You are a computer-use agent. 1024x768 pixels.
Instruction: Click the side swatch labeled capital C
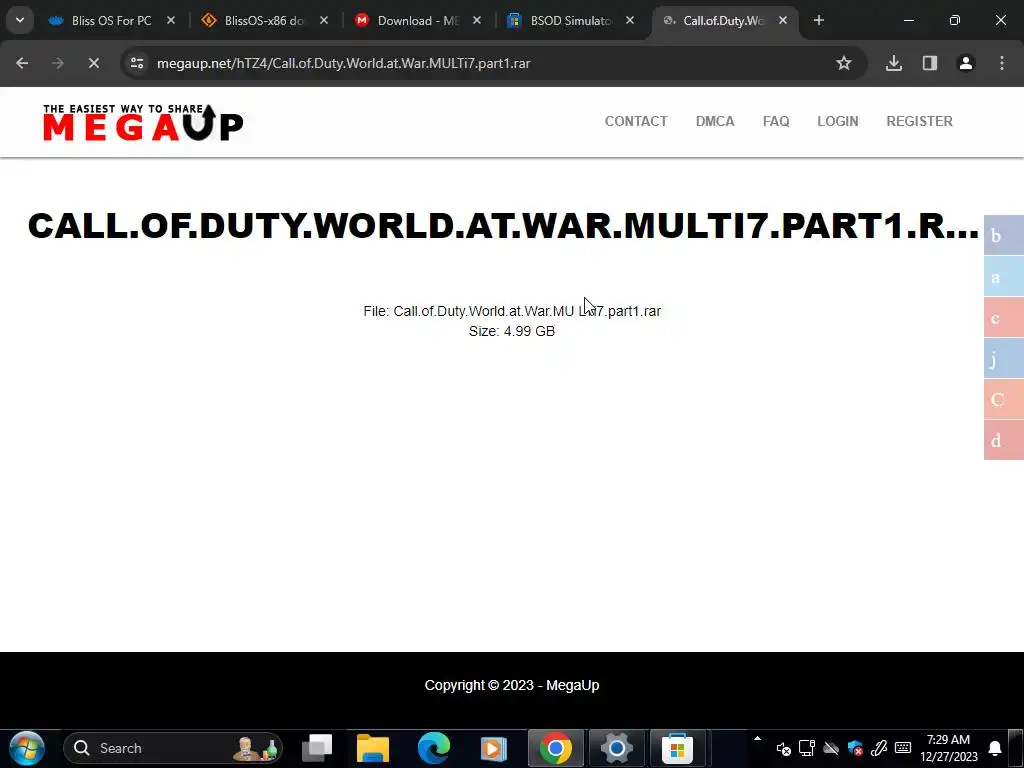tap(1004, 399)
